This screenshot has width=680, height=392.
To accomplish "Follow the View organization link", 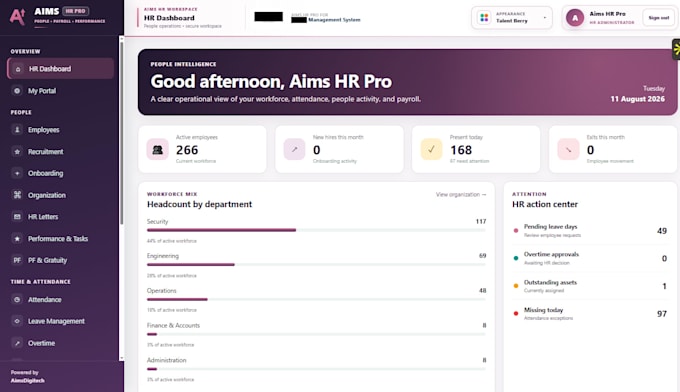I will point(461,195).
